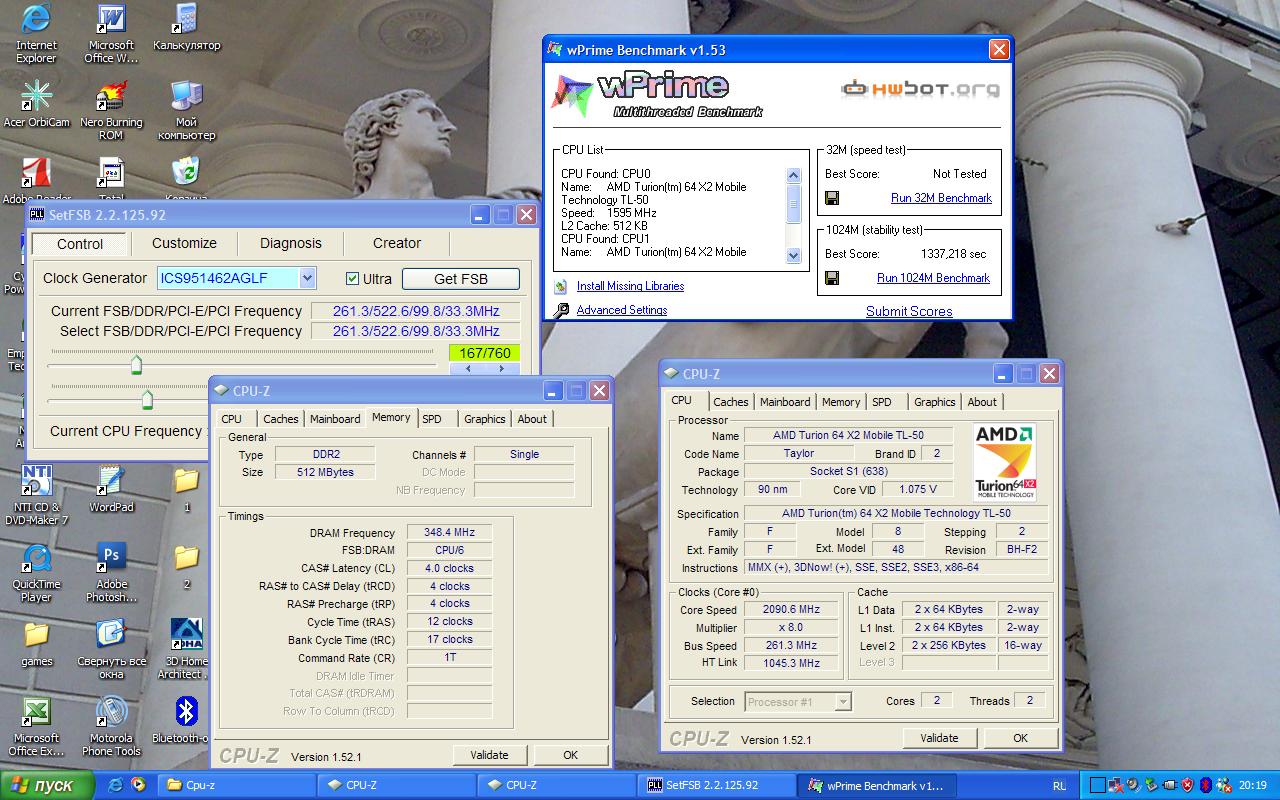Launch 3D Home Architect shortcut
This screenshot has width=1280, height=800.
[186, 649]
